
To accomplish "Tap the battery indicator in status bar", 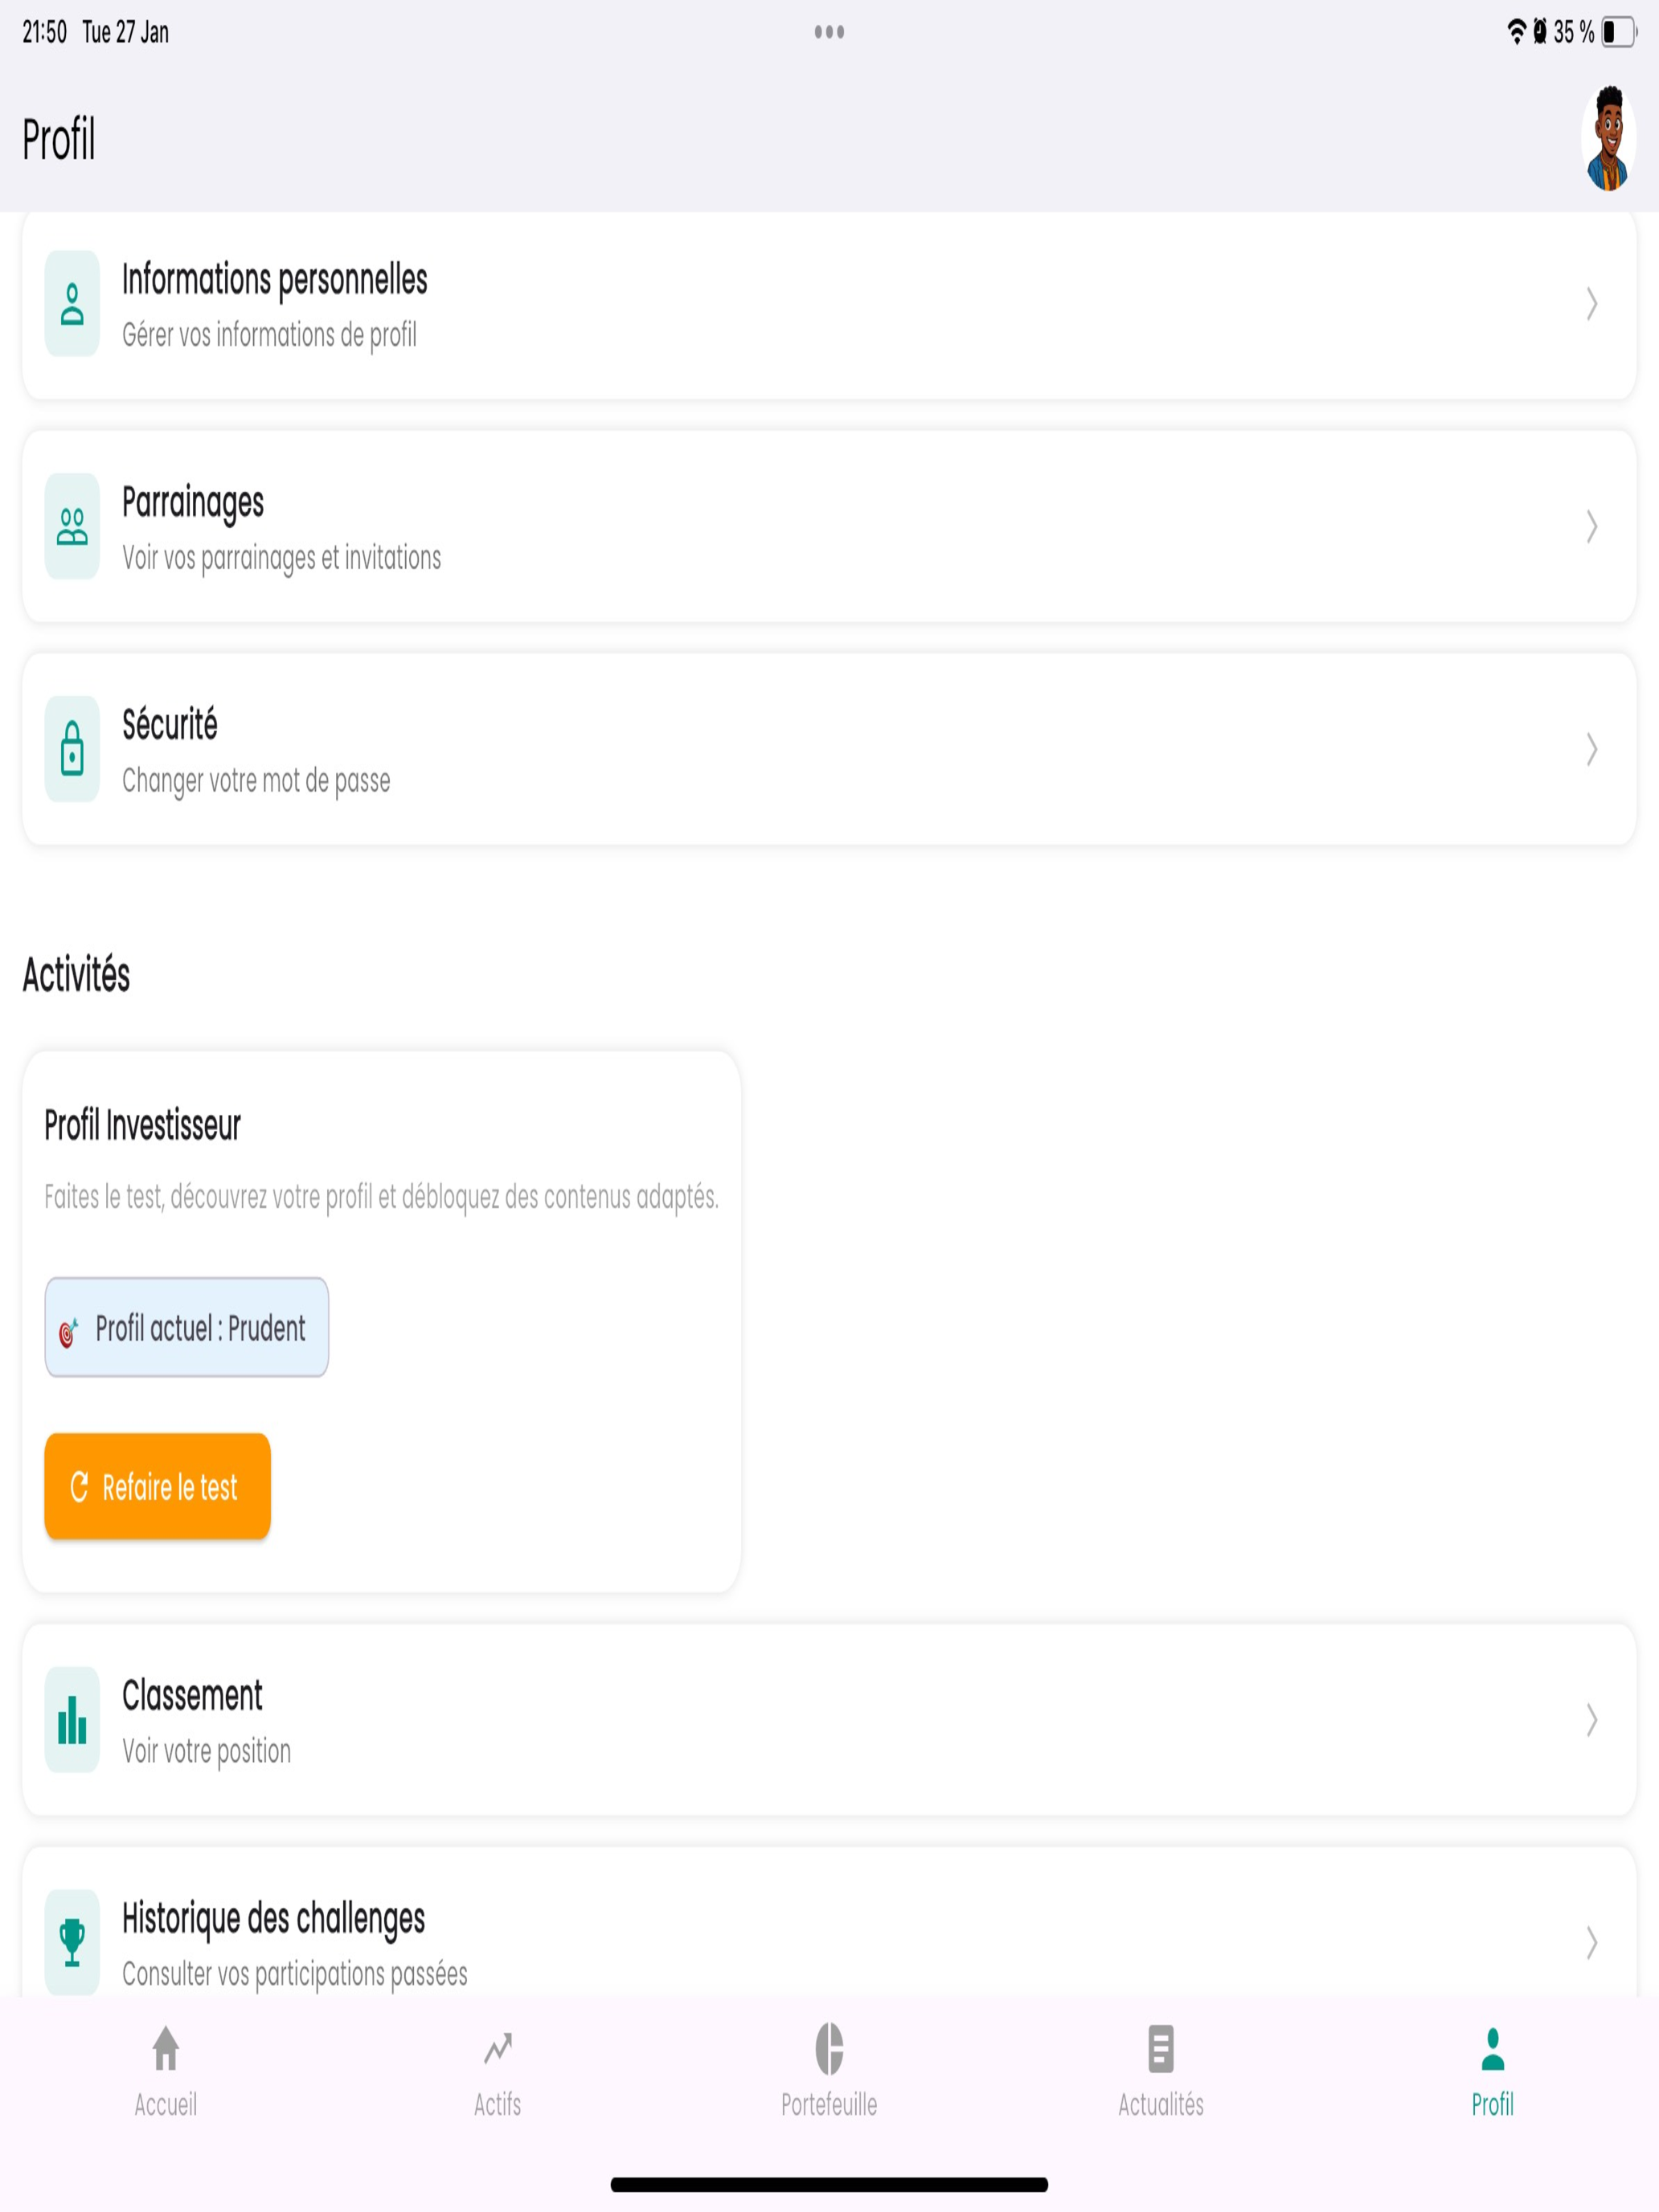I will pos(1619,32).
